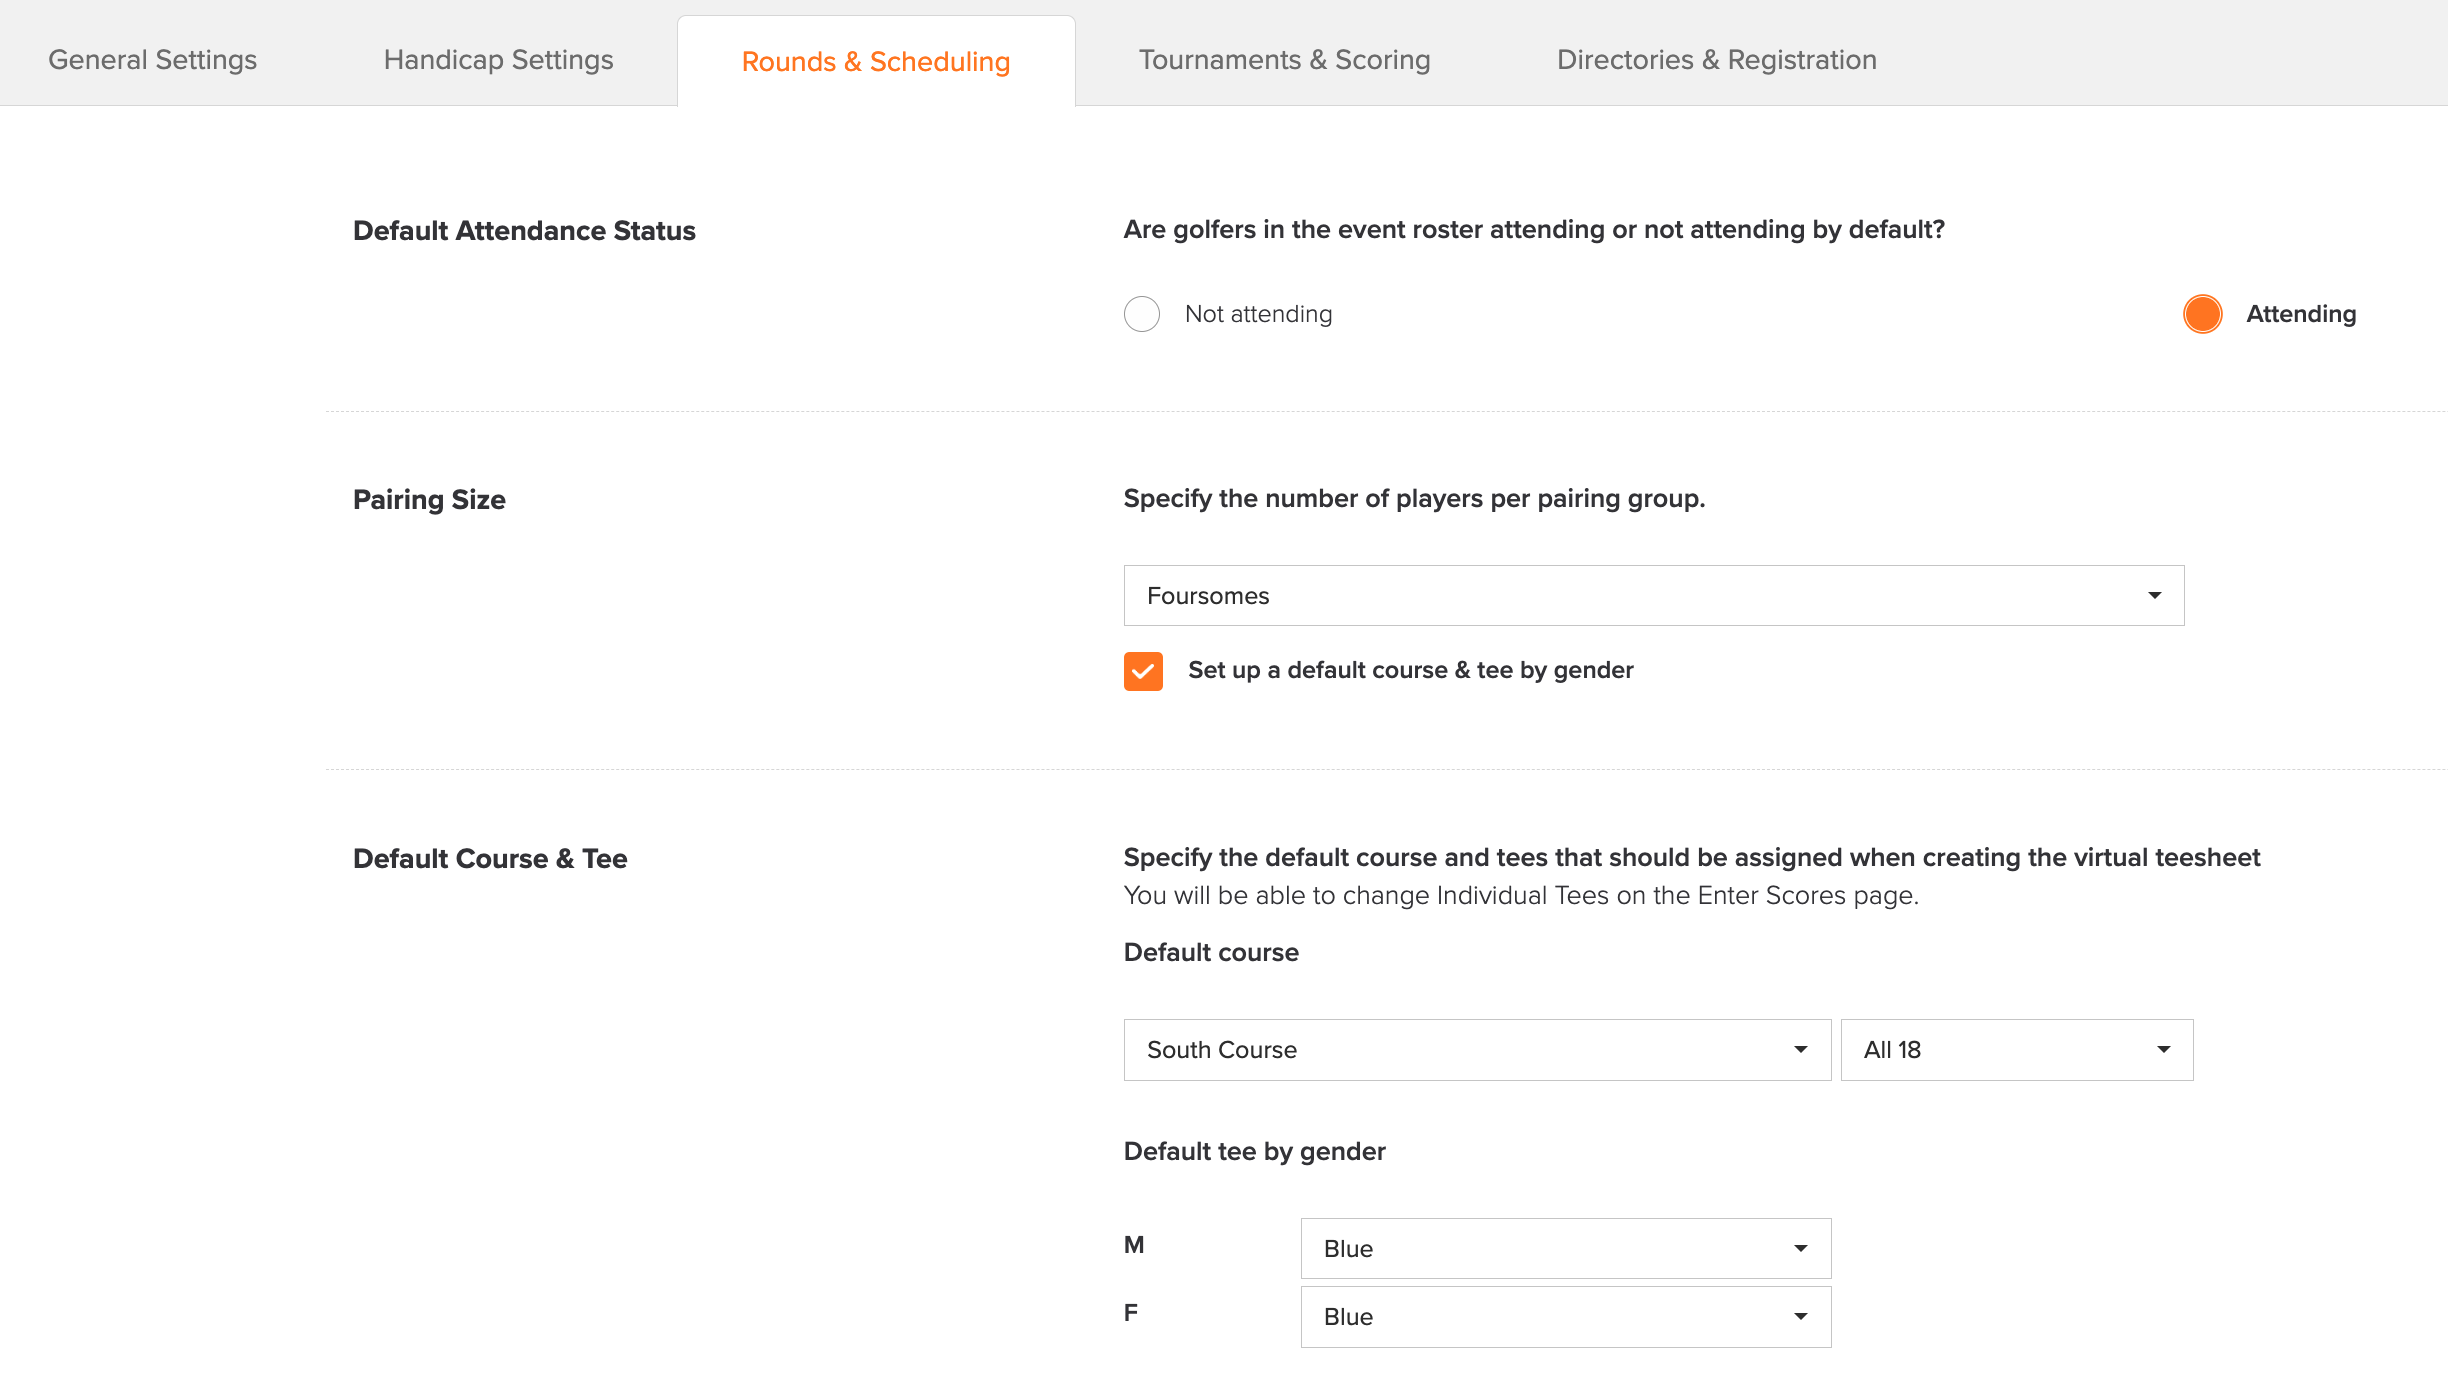Uncheck default course & tee by gender
2448x1382 pixels.
pos(1143,671)
